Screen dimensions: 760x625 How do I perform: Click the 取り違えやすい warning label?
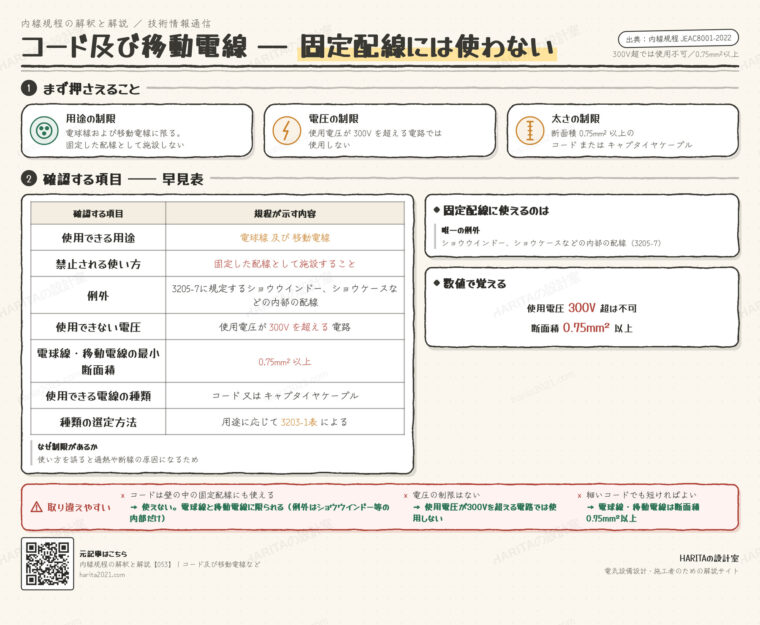click(x=79, y=507)
